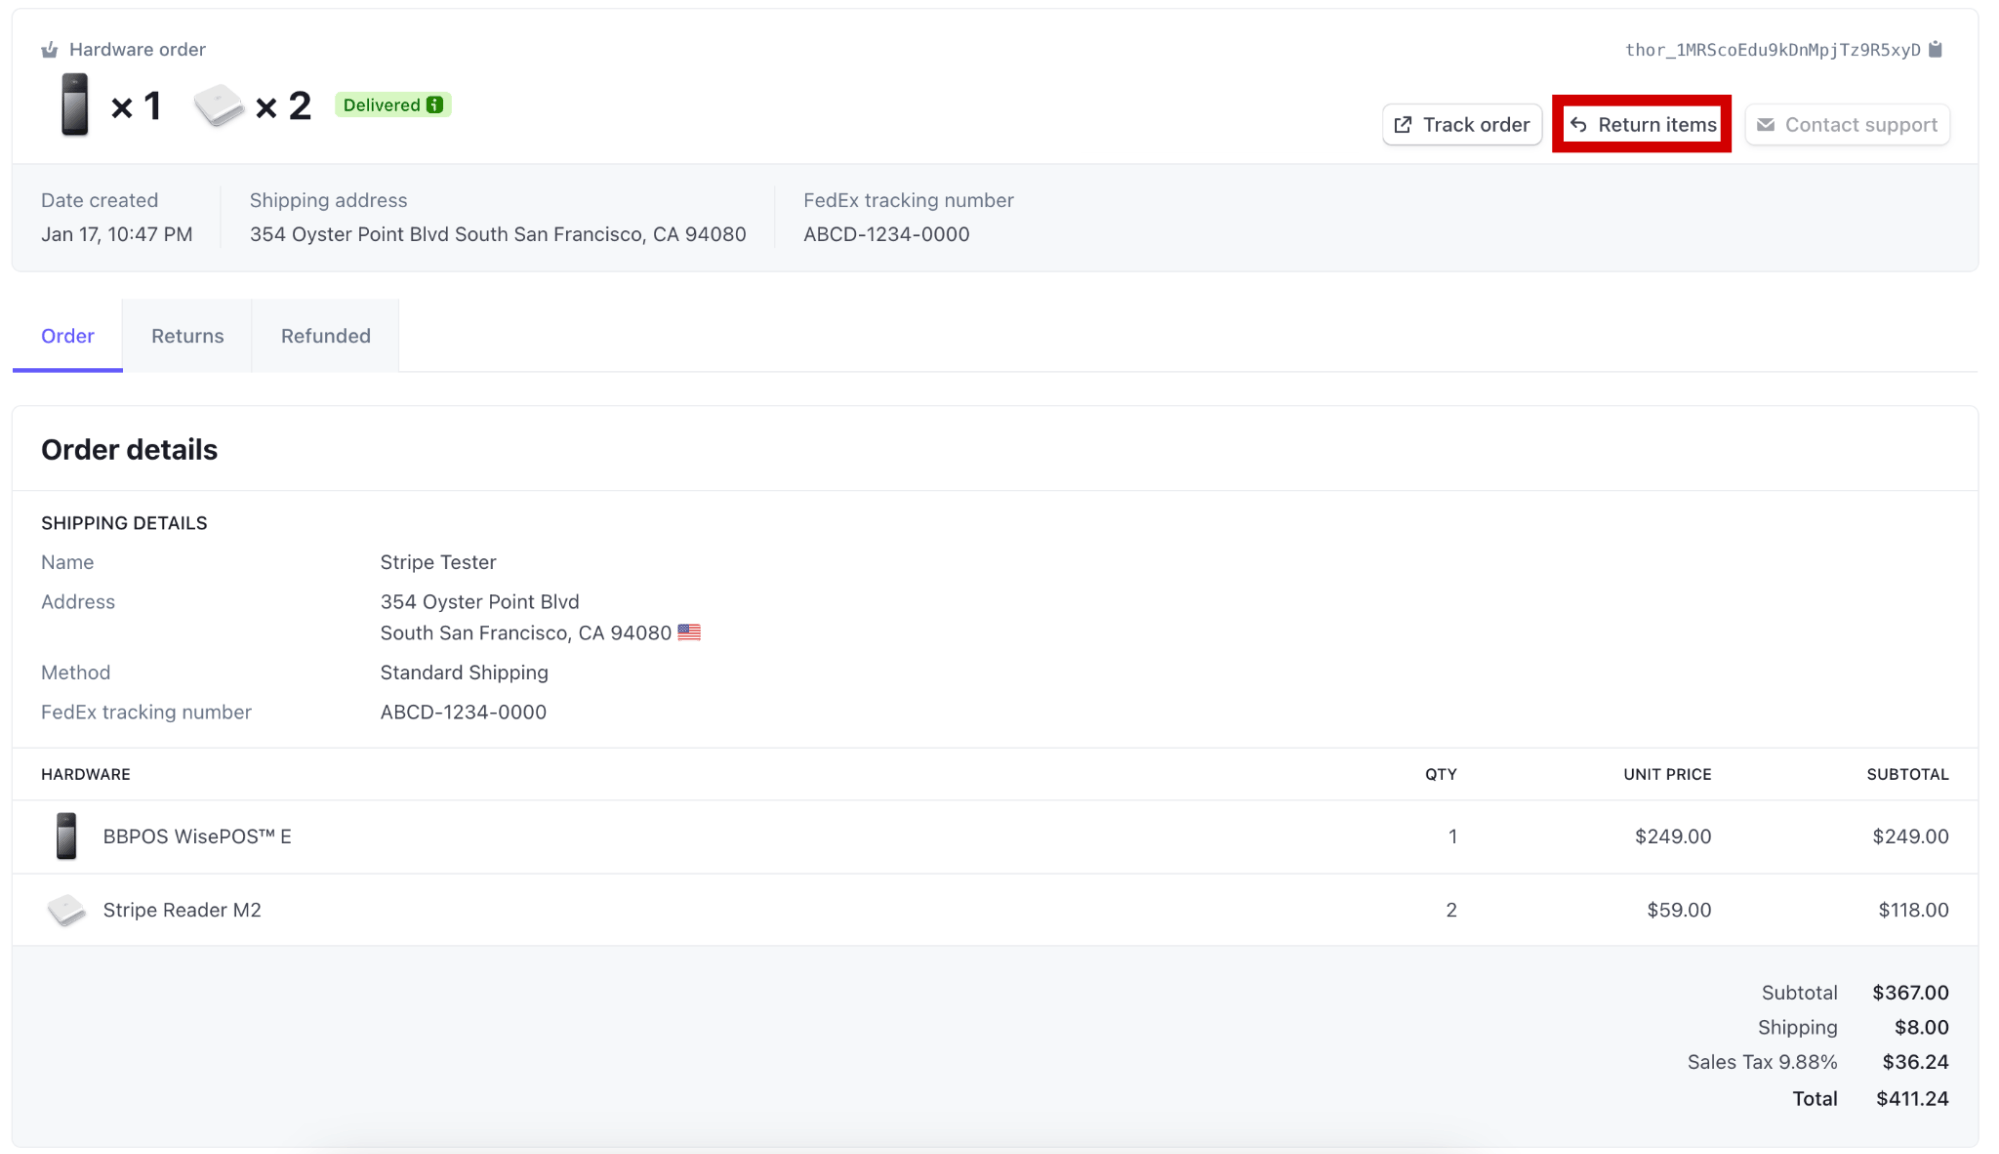
Task: Click the Reader M2 image in header
Action: [219, 105]
